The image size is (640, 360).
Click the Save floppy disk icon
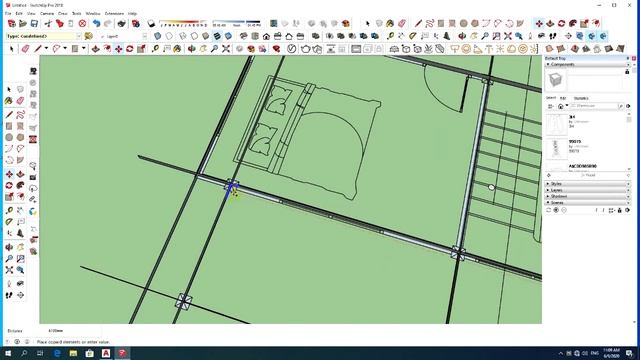(x=34, y=24)
